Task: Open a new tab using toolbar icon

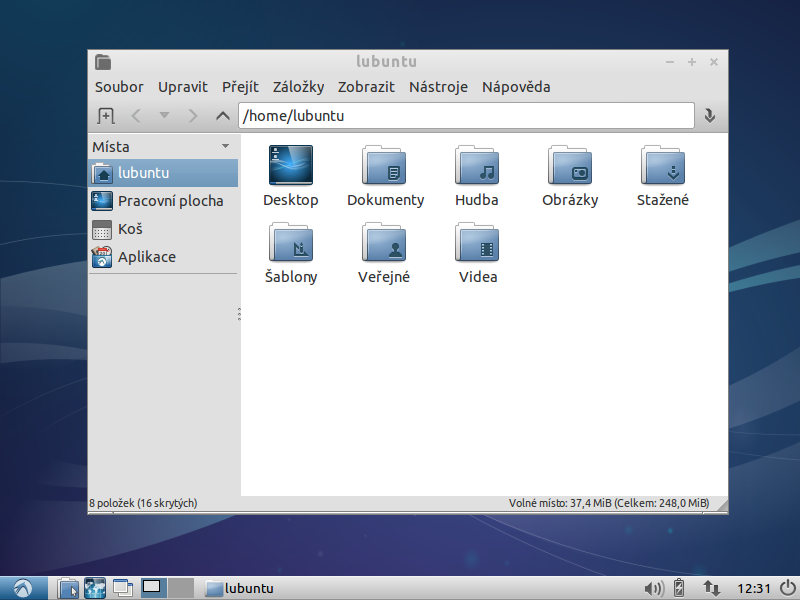Action: (x=106, y=116)
